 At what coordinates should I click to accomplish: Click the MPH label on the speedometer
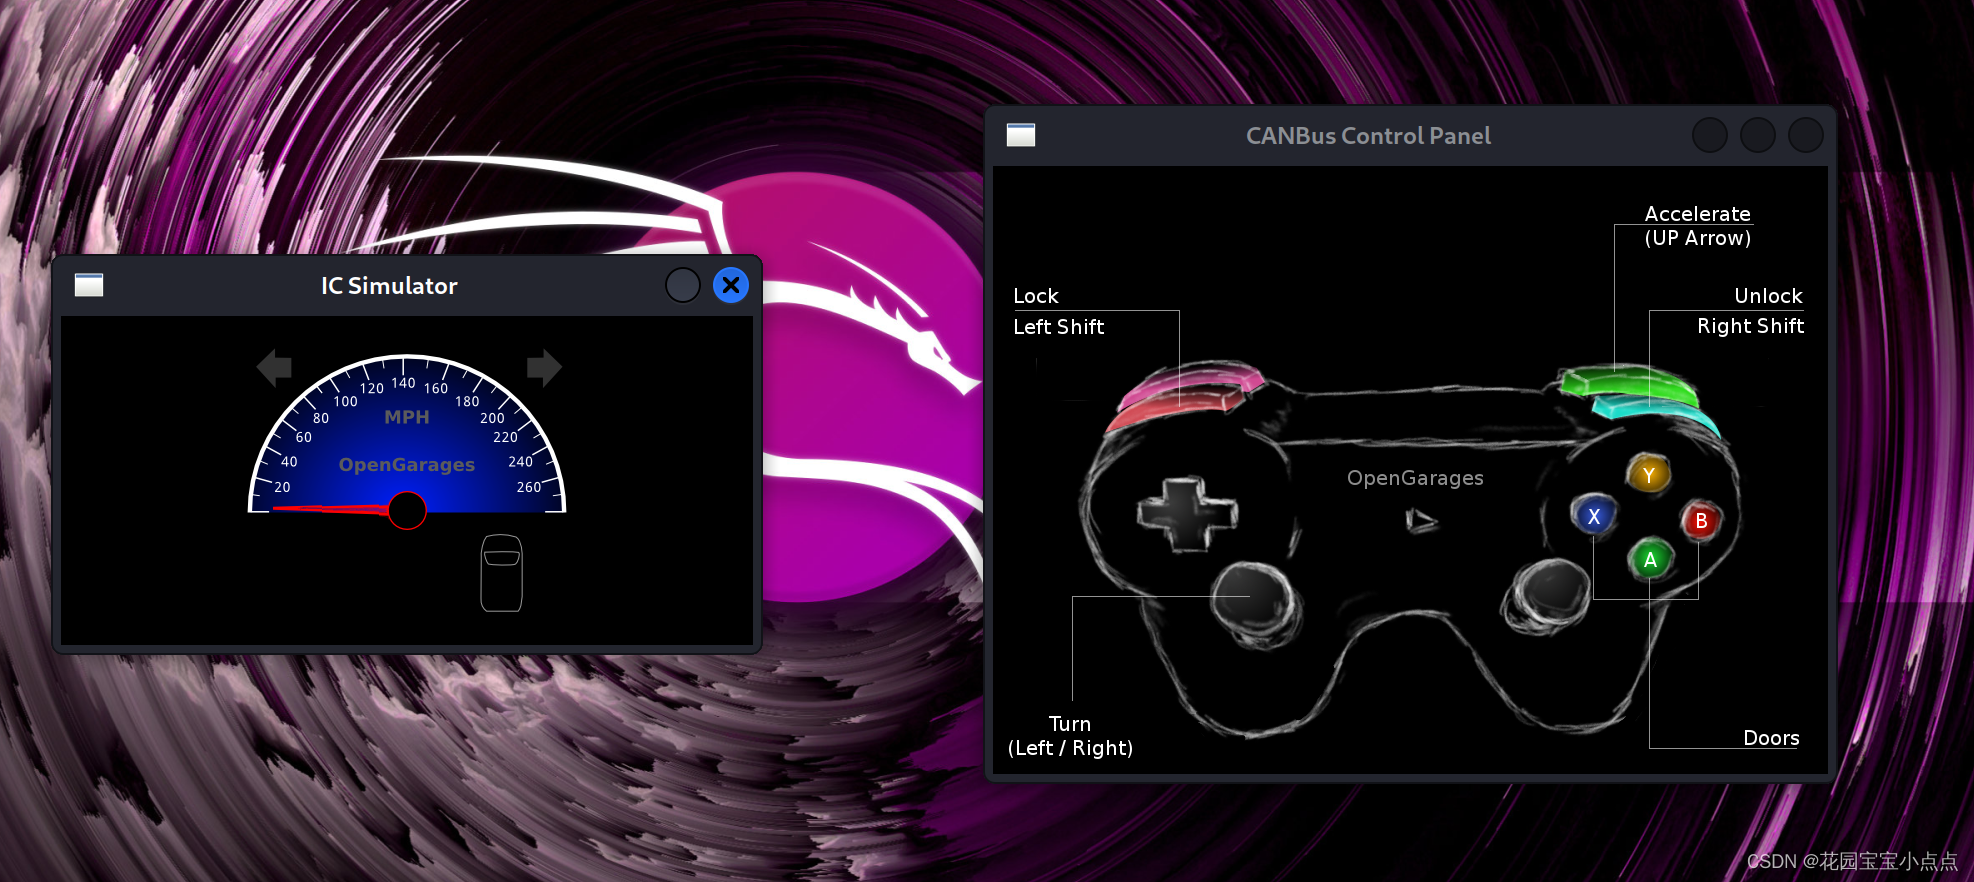407,417
